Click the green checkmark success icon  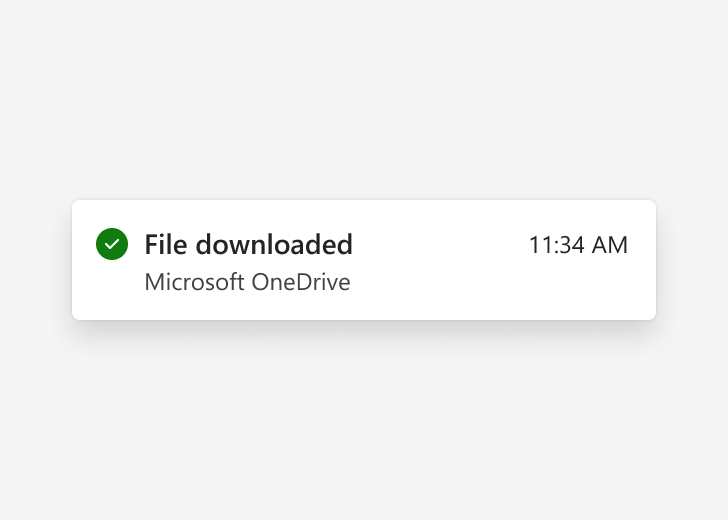tap(112, 244)
